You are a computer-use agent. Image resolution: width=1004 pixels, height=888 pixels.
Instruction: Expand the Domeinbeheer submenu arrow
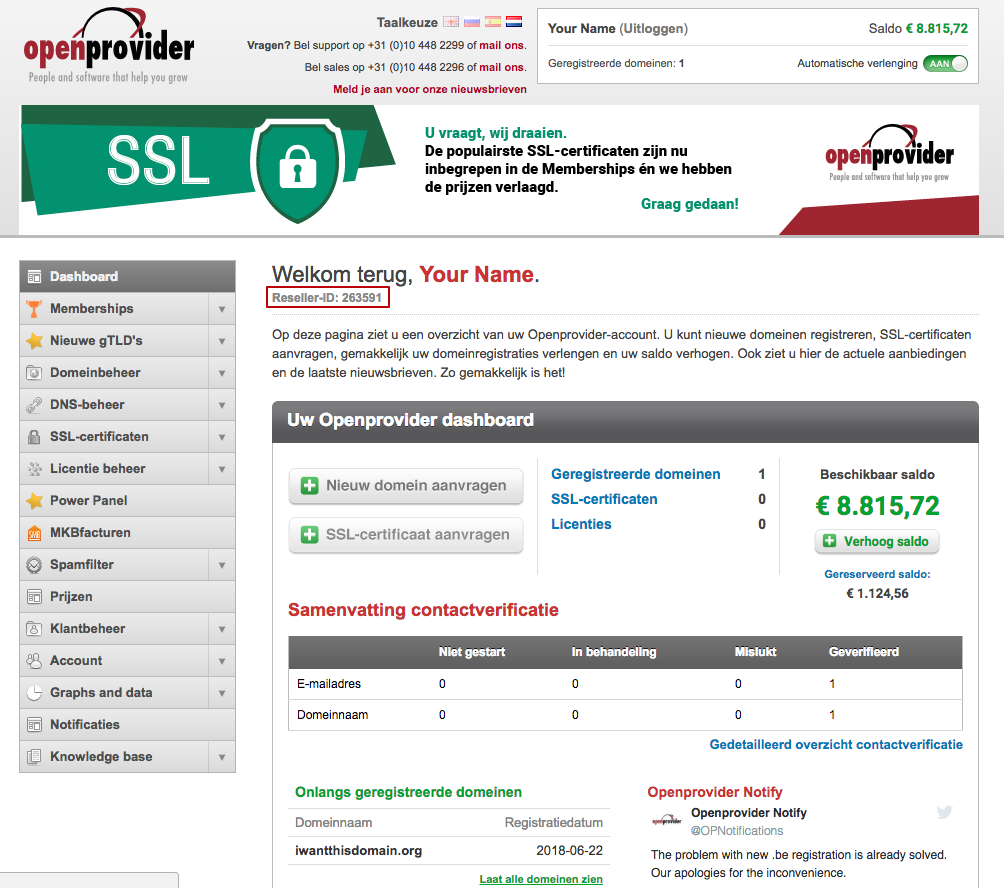222,373
